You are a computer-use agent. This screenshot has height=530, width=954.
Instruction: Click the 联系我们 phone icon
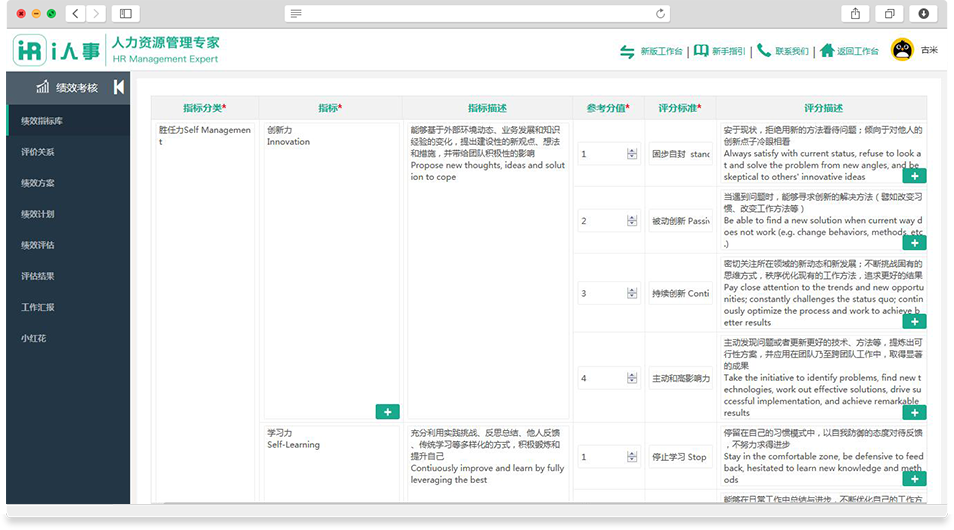[764, 51]
